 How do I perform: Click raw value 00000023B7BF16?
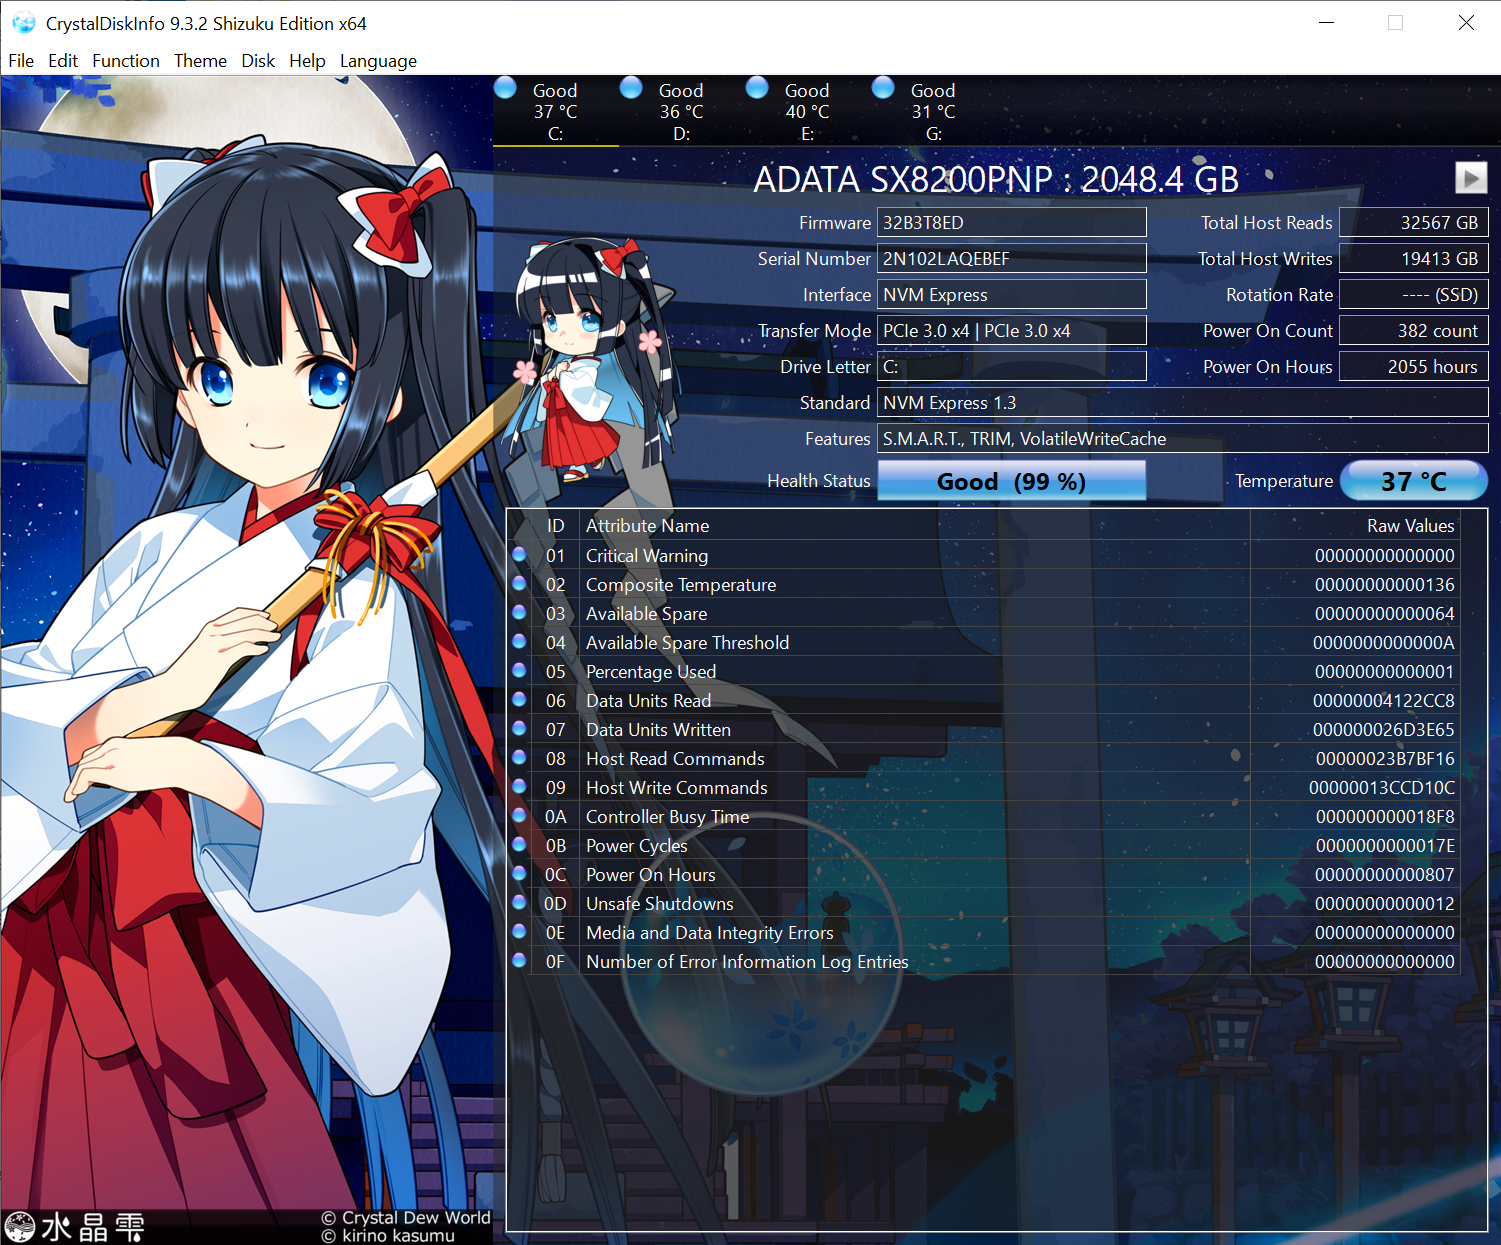coord(1385,758)
